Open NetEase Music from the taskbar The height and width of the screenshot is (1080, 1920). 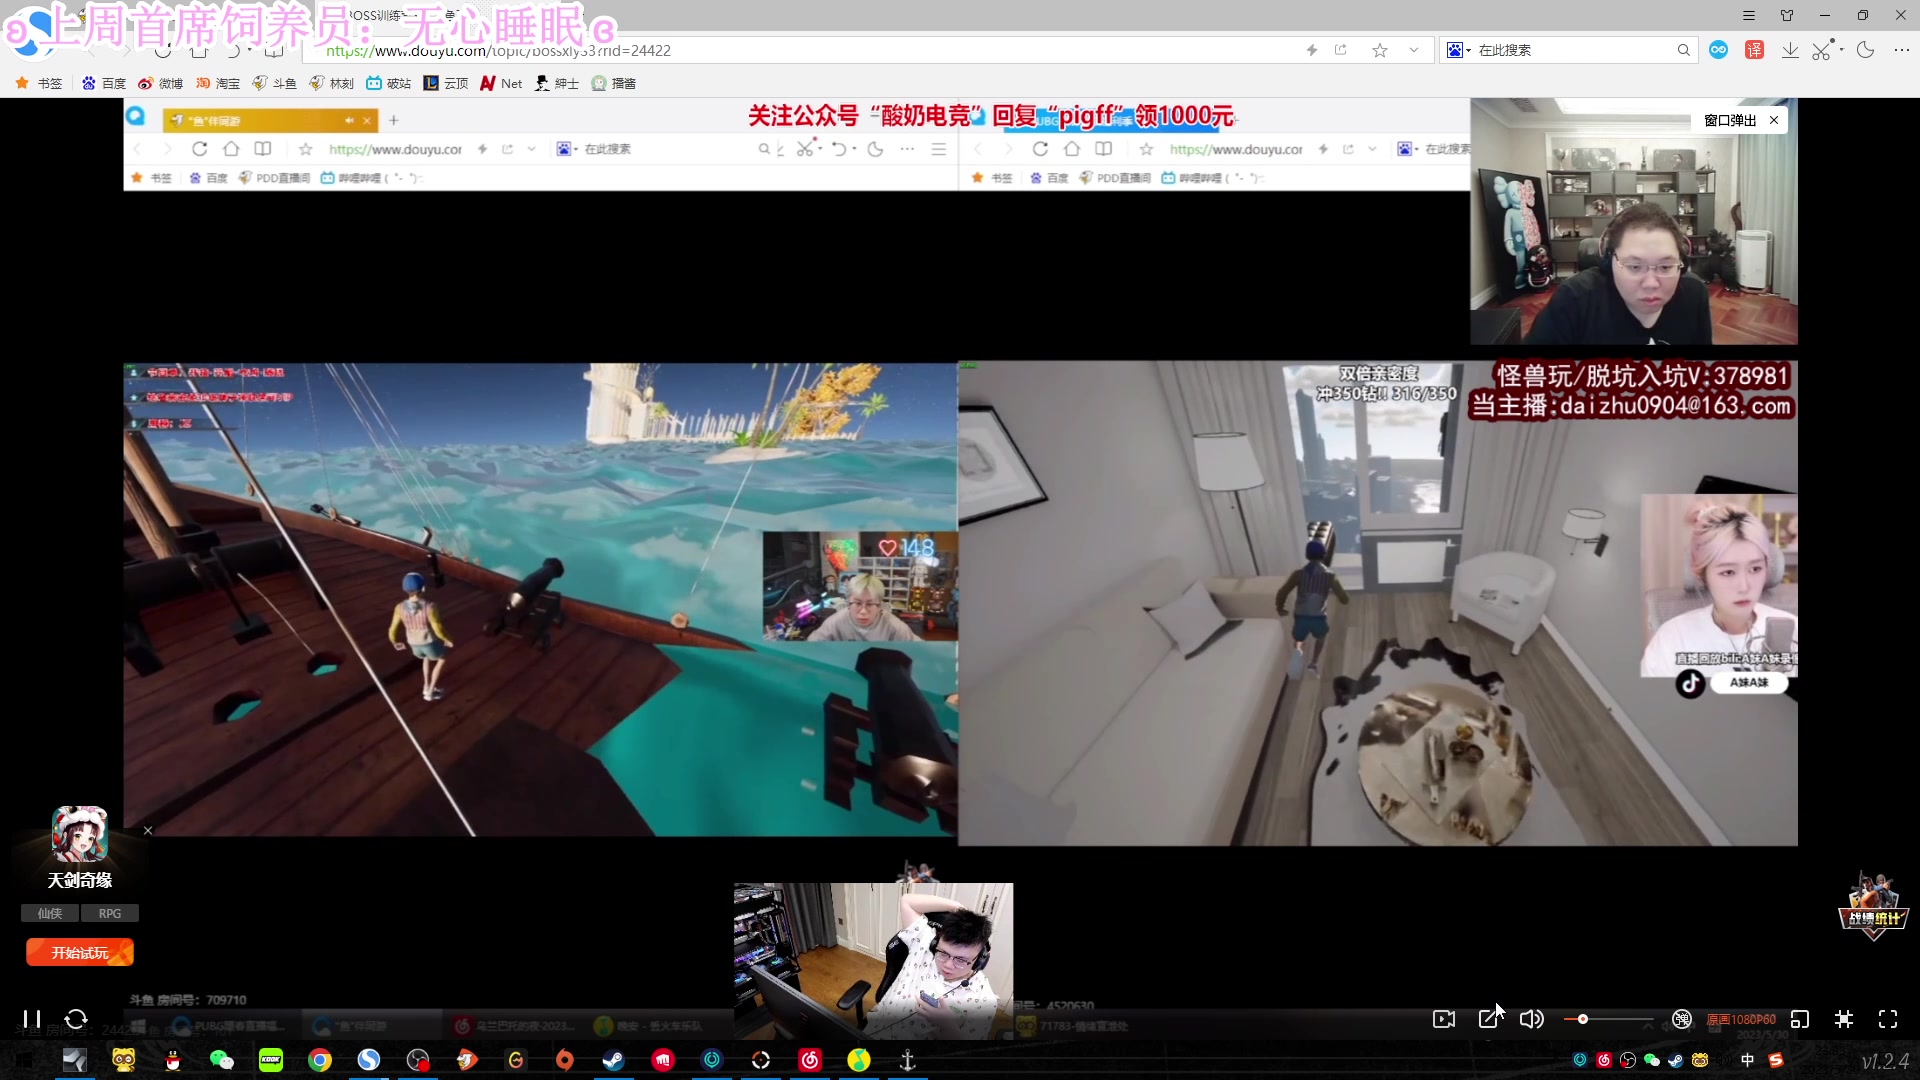point(810,1060)
